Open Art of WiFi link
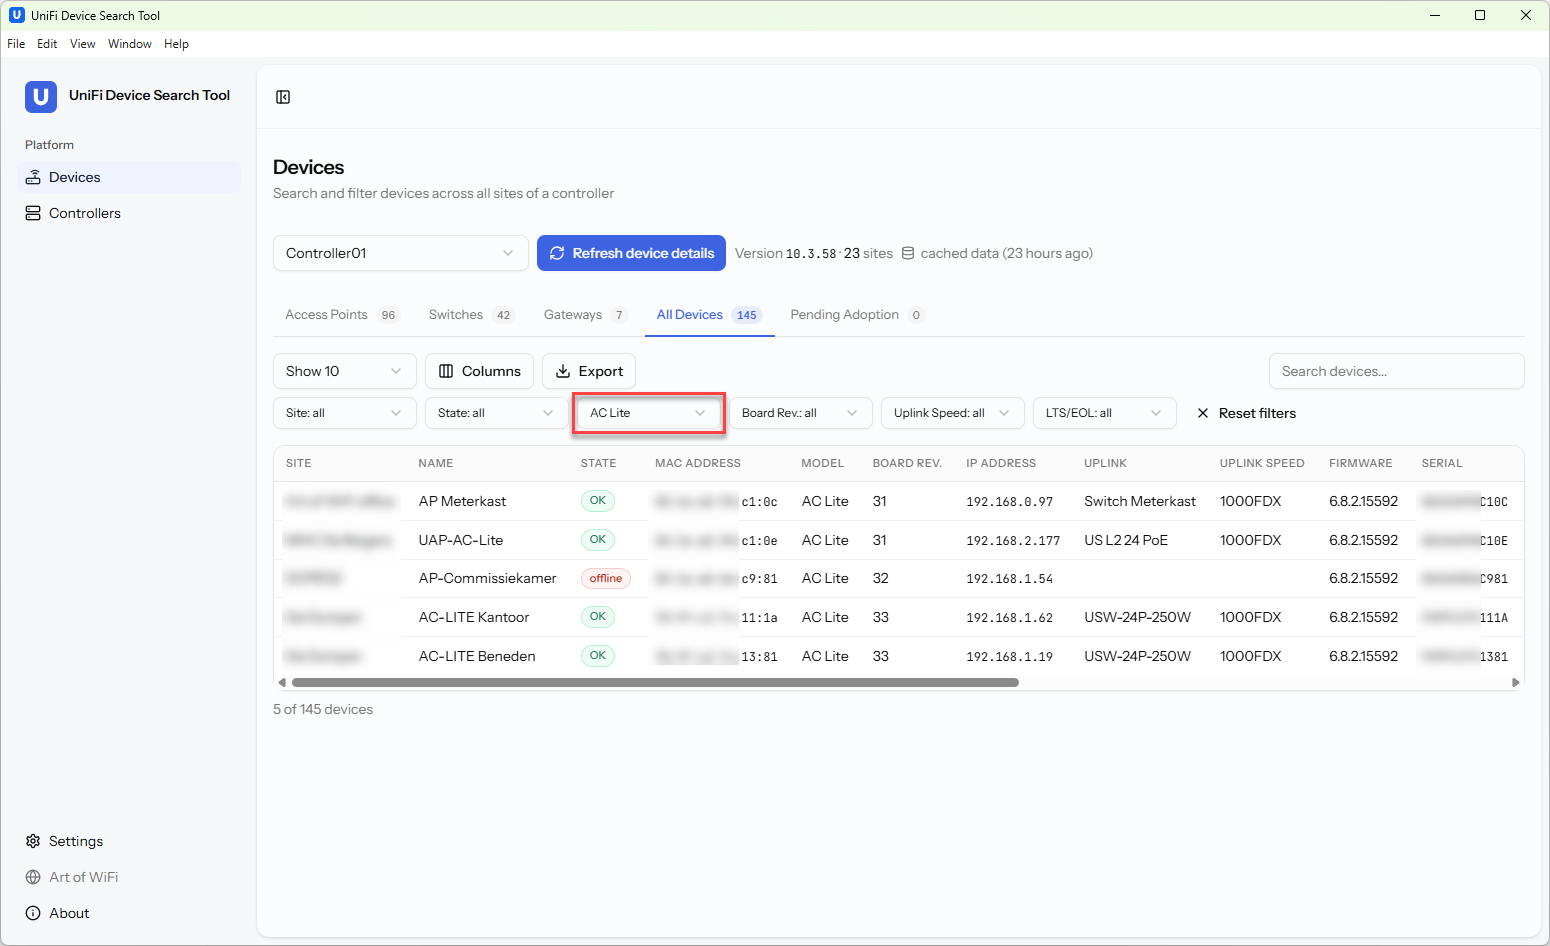 pyautogui.click(x=129, y=877)
